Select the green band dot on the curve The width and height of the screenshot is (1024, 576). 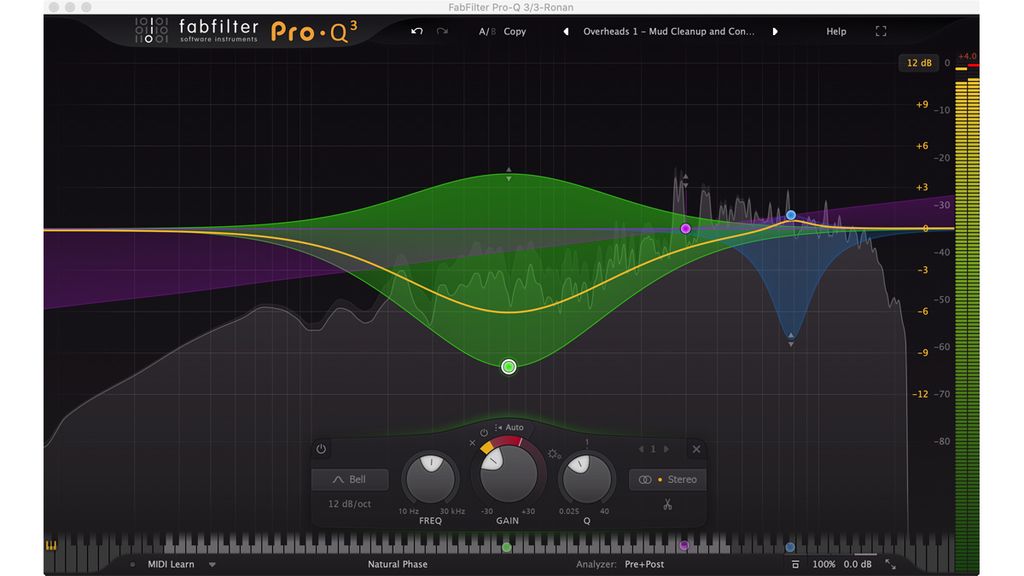pyautogui.click(x=508, y=366)
